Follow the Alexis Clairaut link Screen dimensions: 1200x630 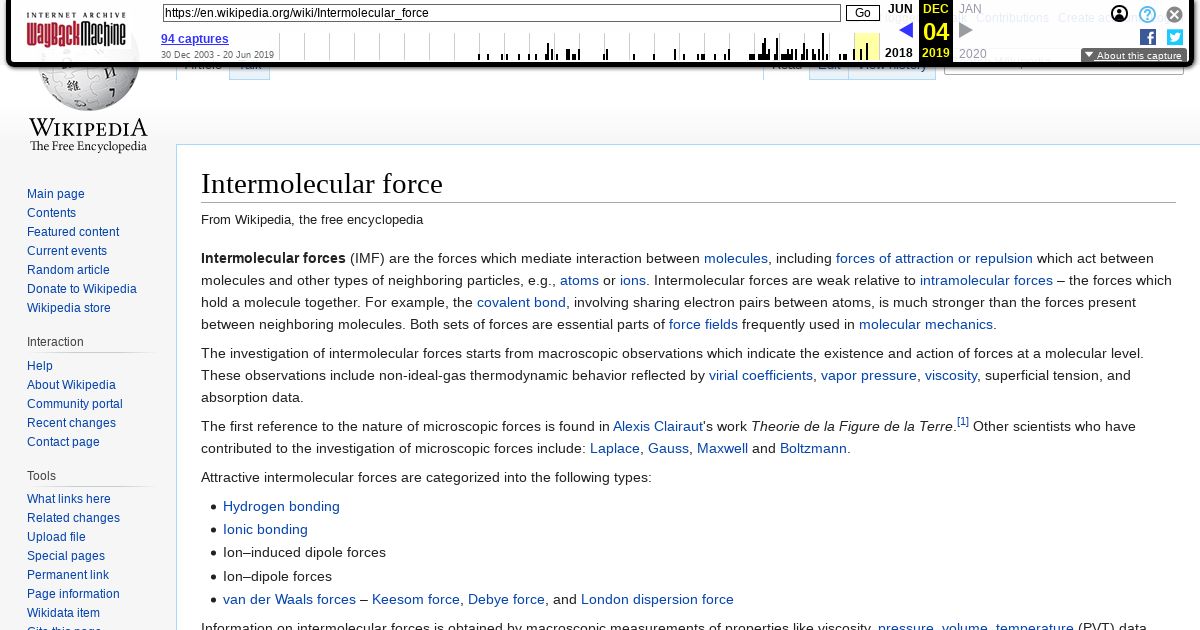coord(658,426)
